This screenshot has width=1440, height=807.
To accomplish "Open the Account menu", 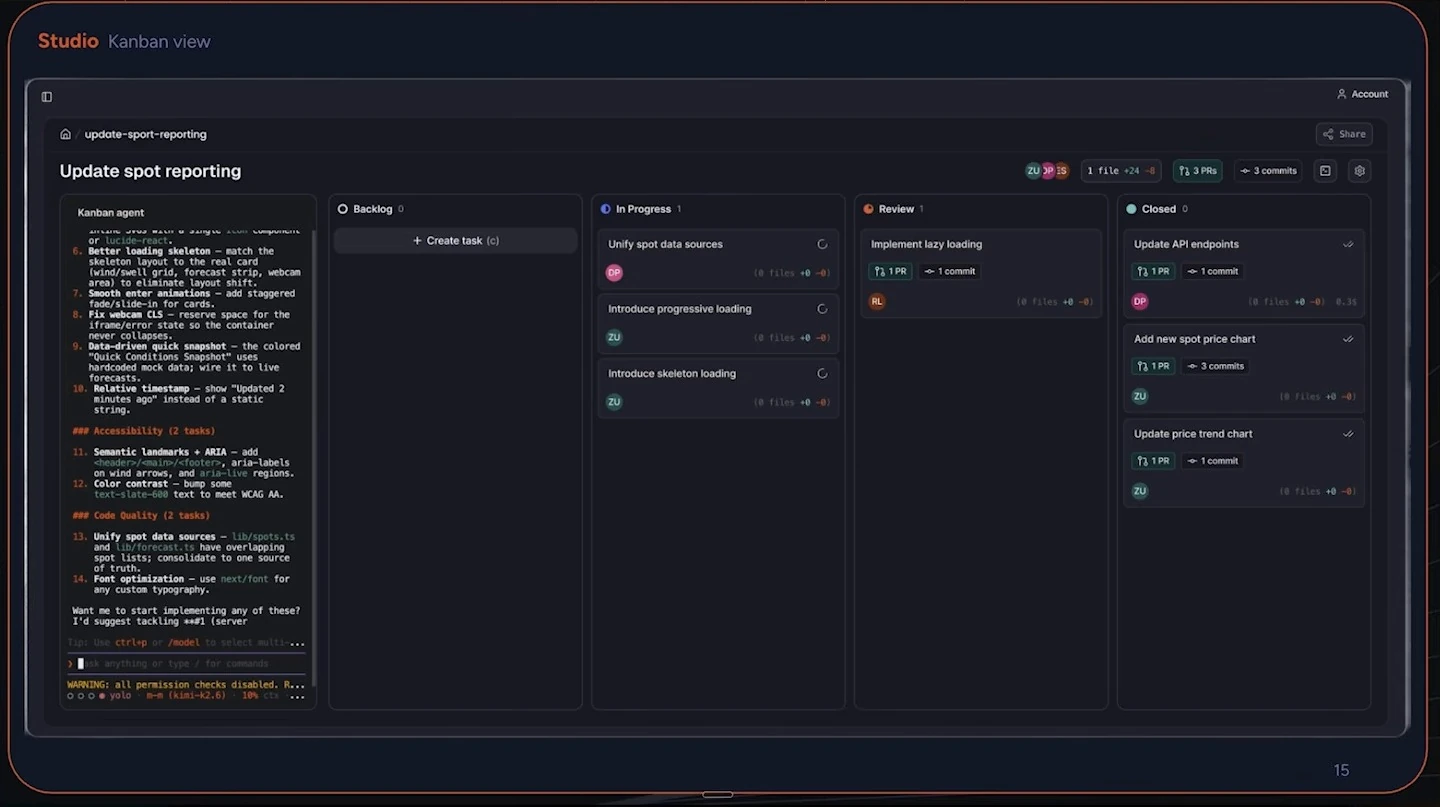I will tap(1362, 94).
